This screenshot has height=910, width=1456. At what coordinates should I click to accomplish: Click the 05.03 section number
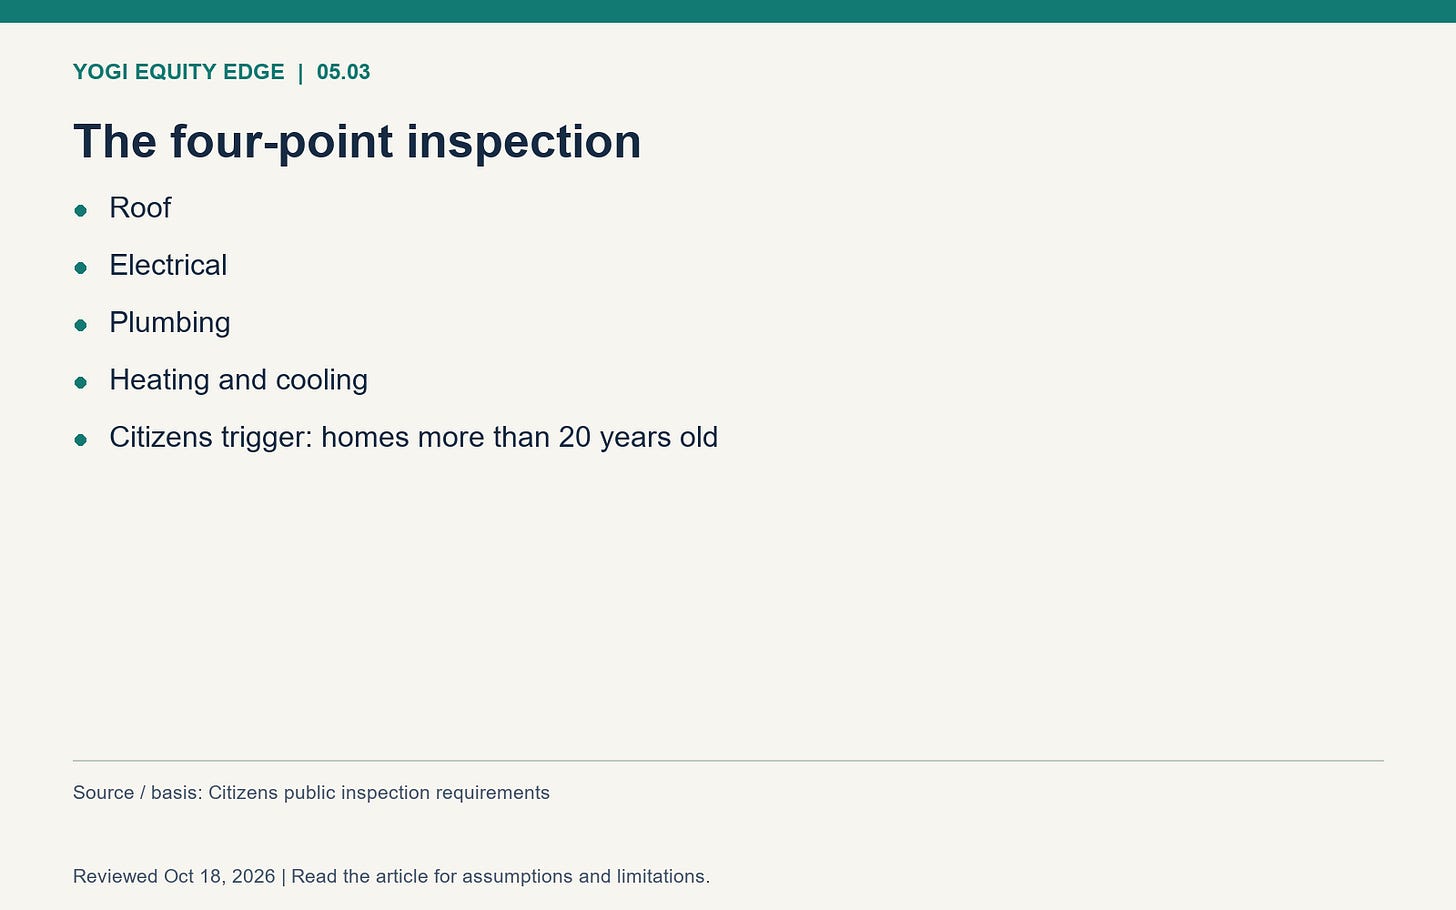343,72
